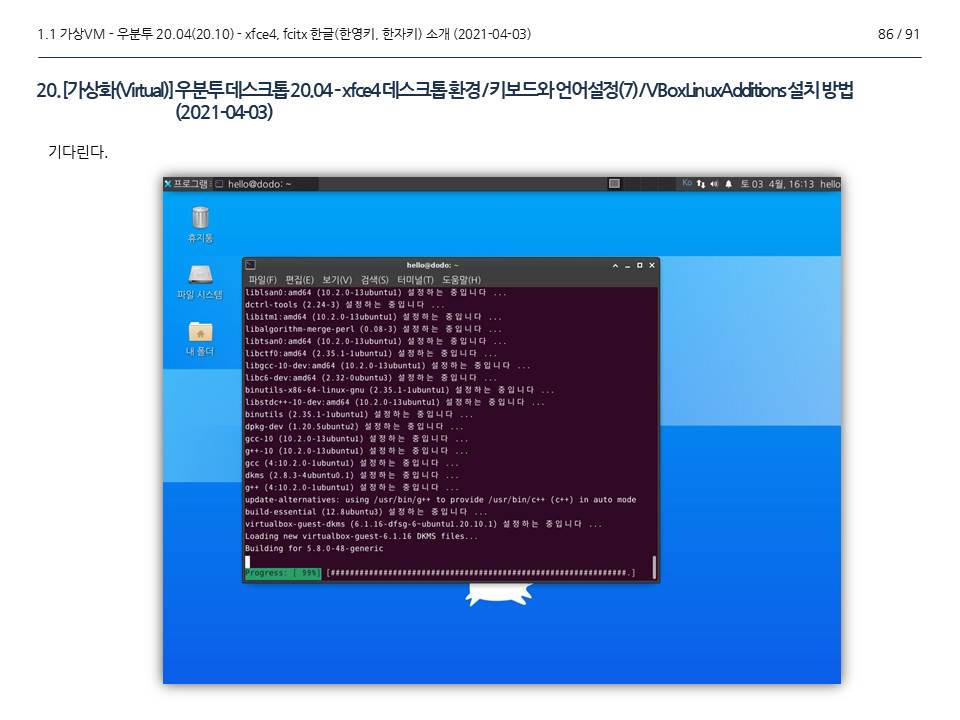The width and height of the screenshot is (960, 720).
Task: Click the line 'Building for 5.8.0-48-generic'
Action: click(x=314, y=549)
